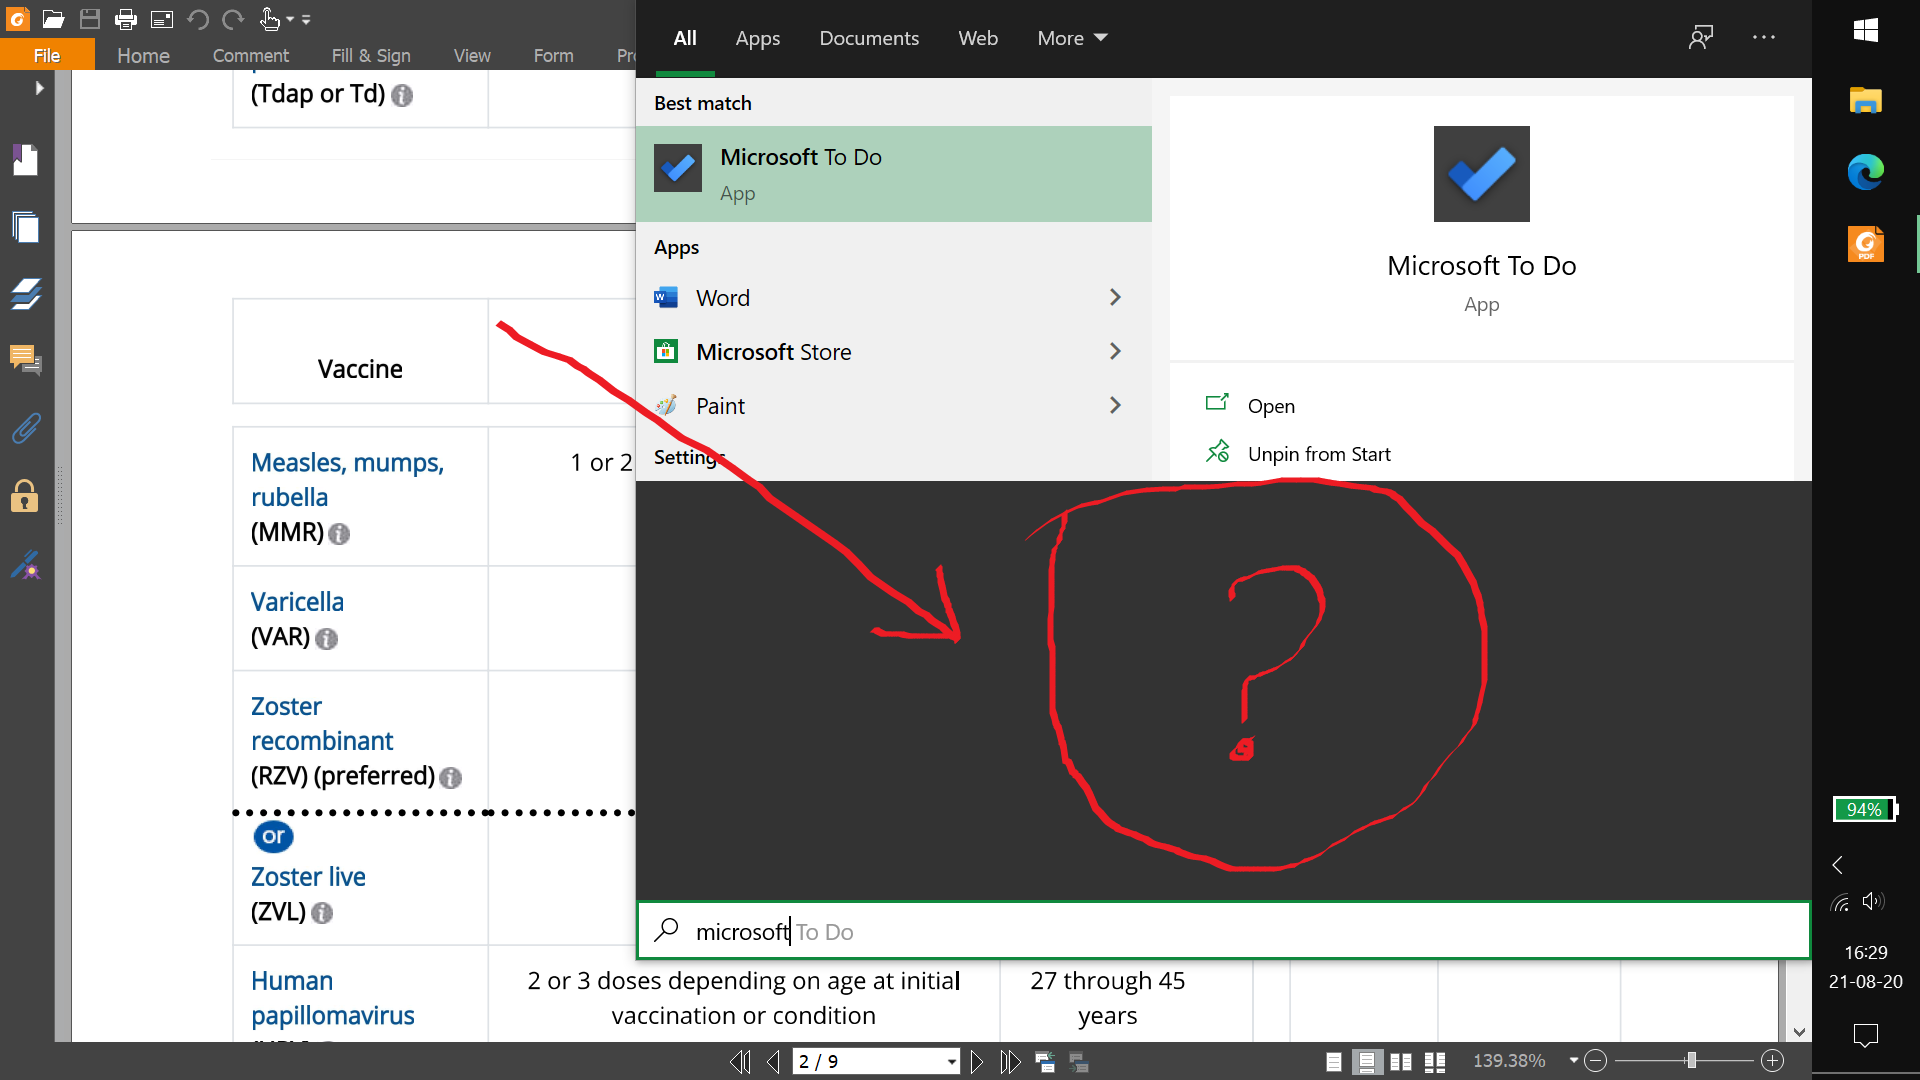Click the Open file folder icon
The height and width of the screenshot is (1080, 1920).
click(54, 19)
